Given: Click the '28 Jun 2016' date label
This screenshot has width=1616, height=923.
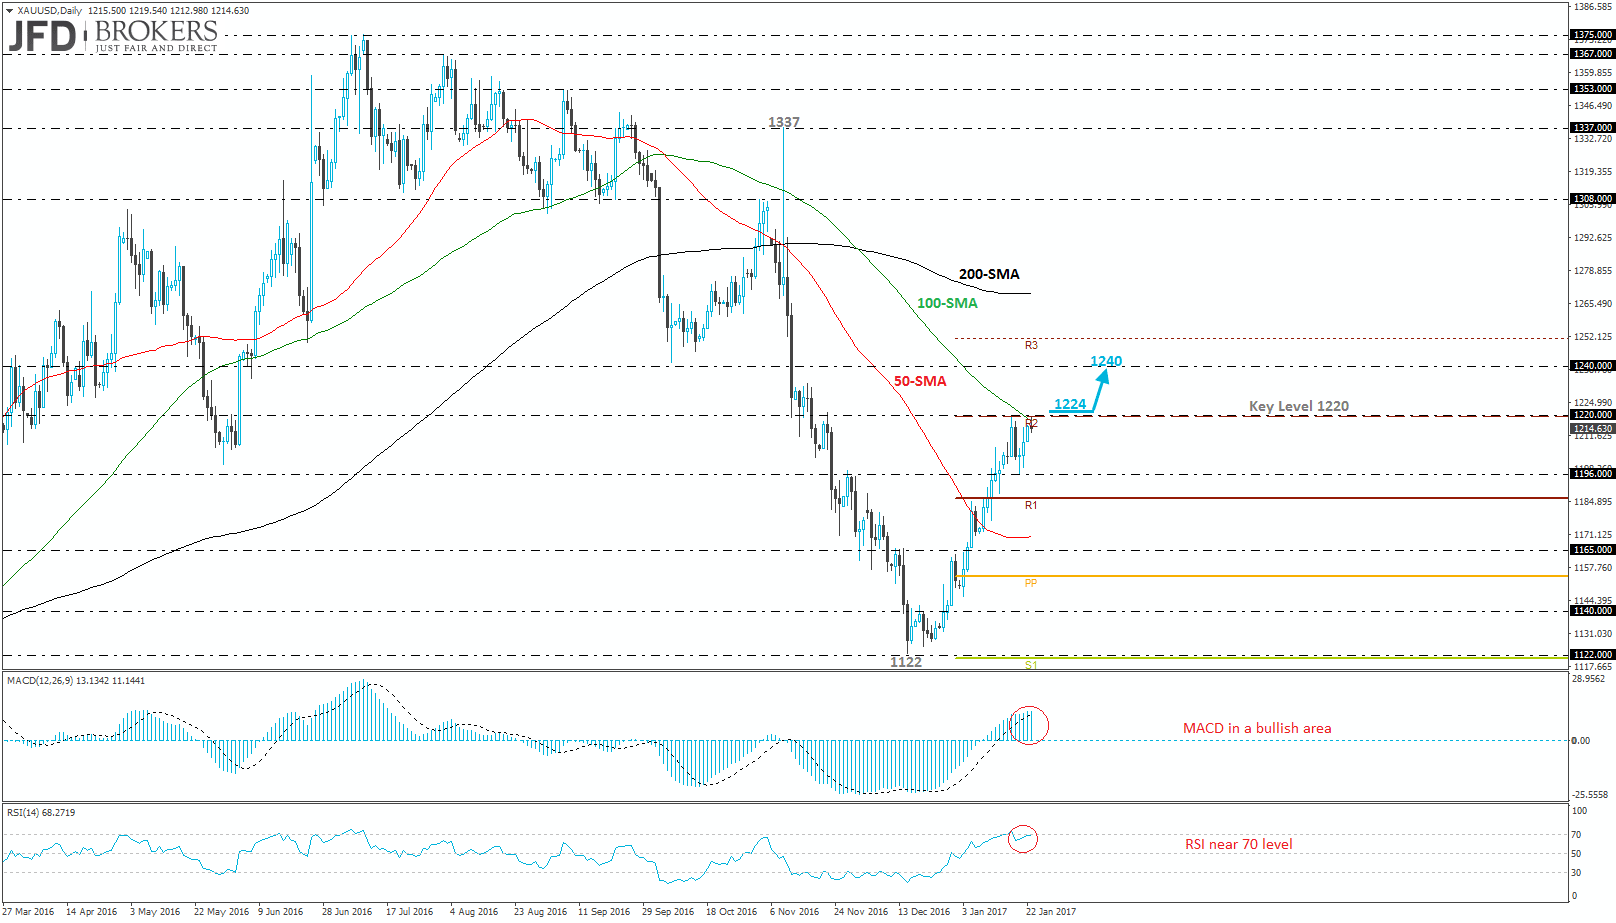Looking at the screenshot, I should click(x=347, y=911).
